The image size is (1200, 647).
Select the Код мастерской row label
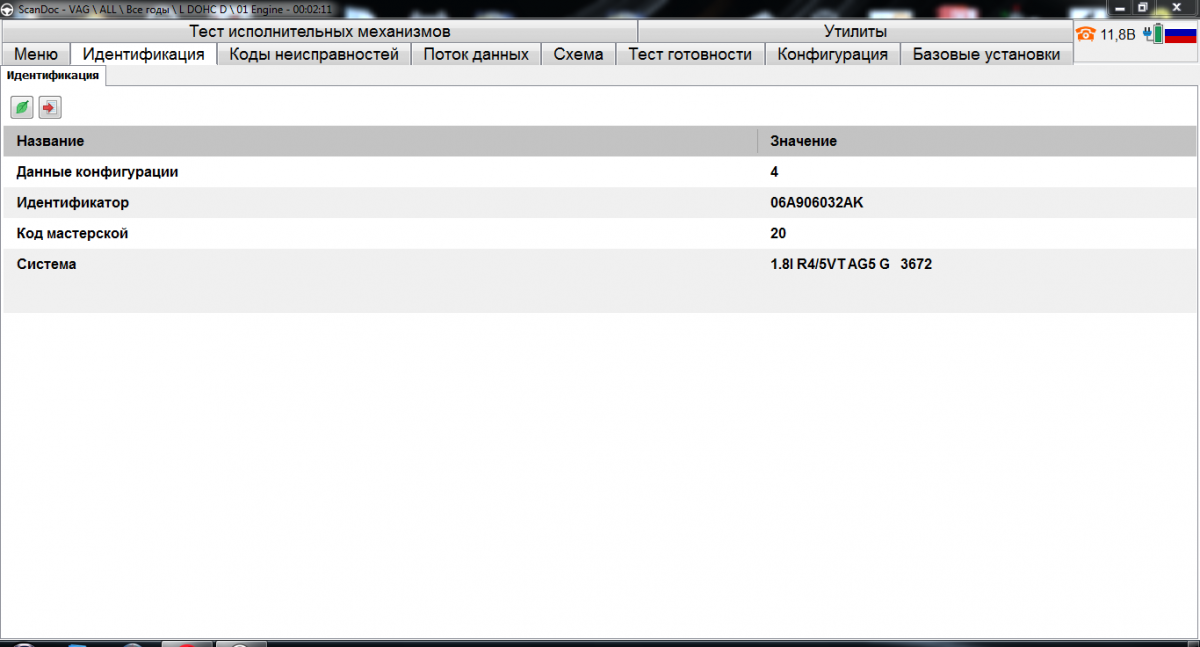(x=73, y=233)
